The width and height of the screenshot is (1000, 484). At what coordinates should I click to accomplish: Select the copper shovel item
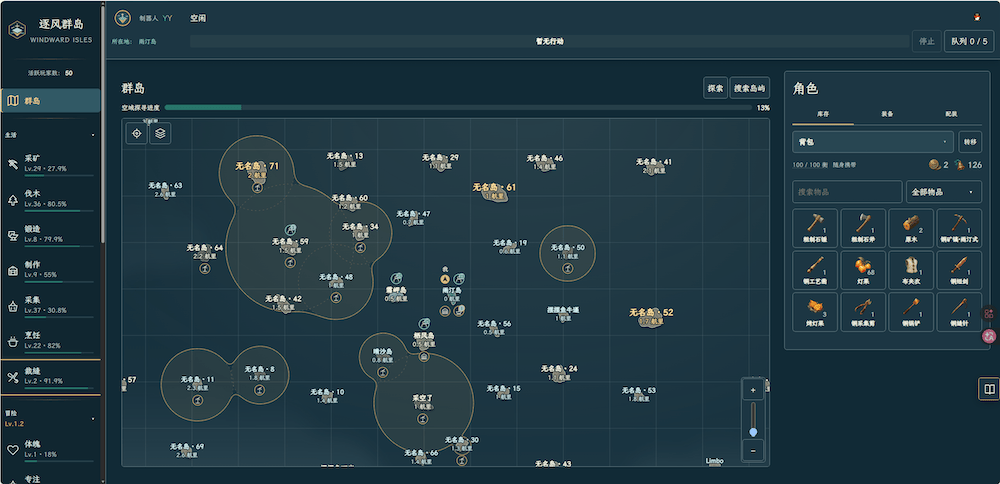pyautogui.click(x=911, y=312)
